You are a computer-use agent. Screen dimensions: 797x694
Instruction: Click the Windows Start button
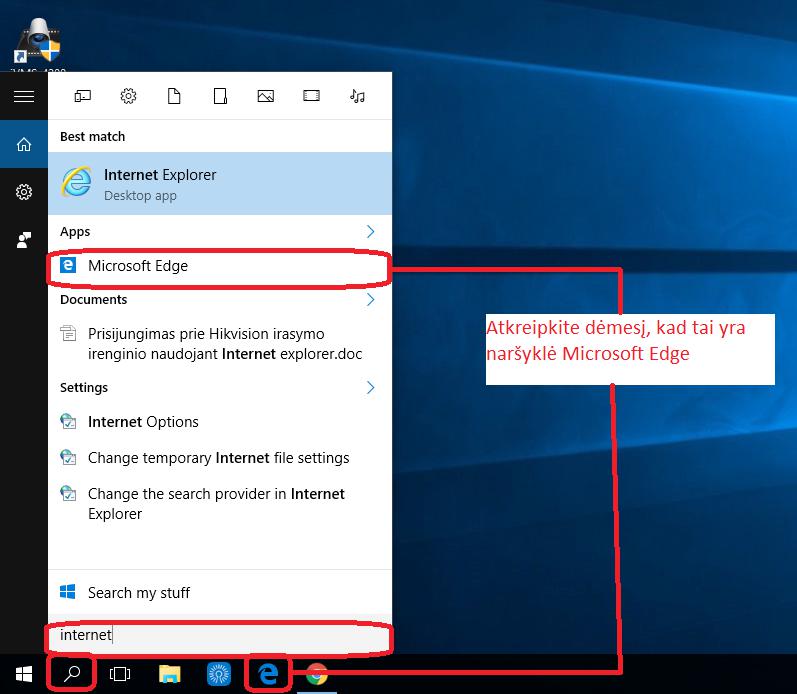24,674
